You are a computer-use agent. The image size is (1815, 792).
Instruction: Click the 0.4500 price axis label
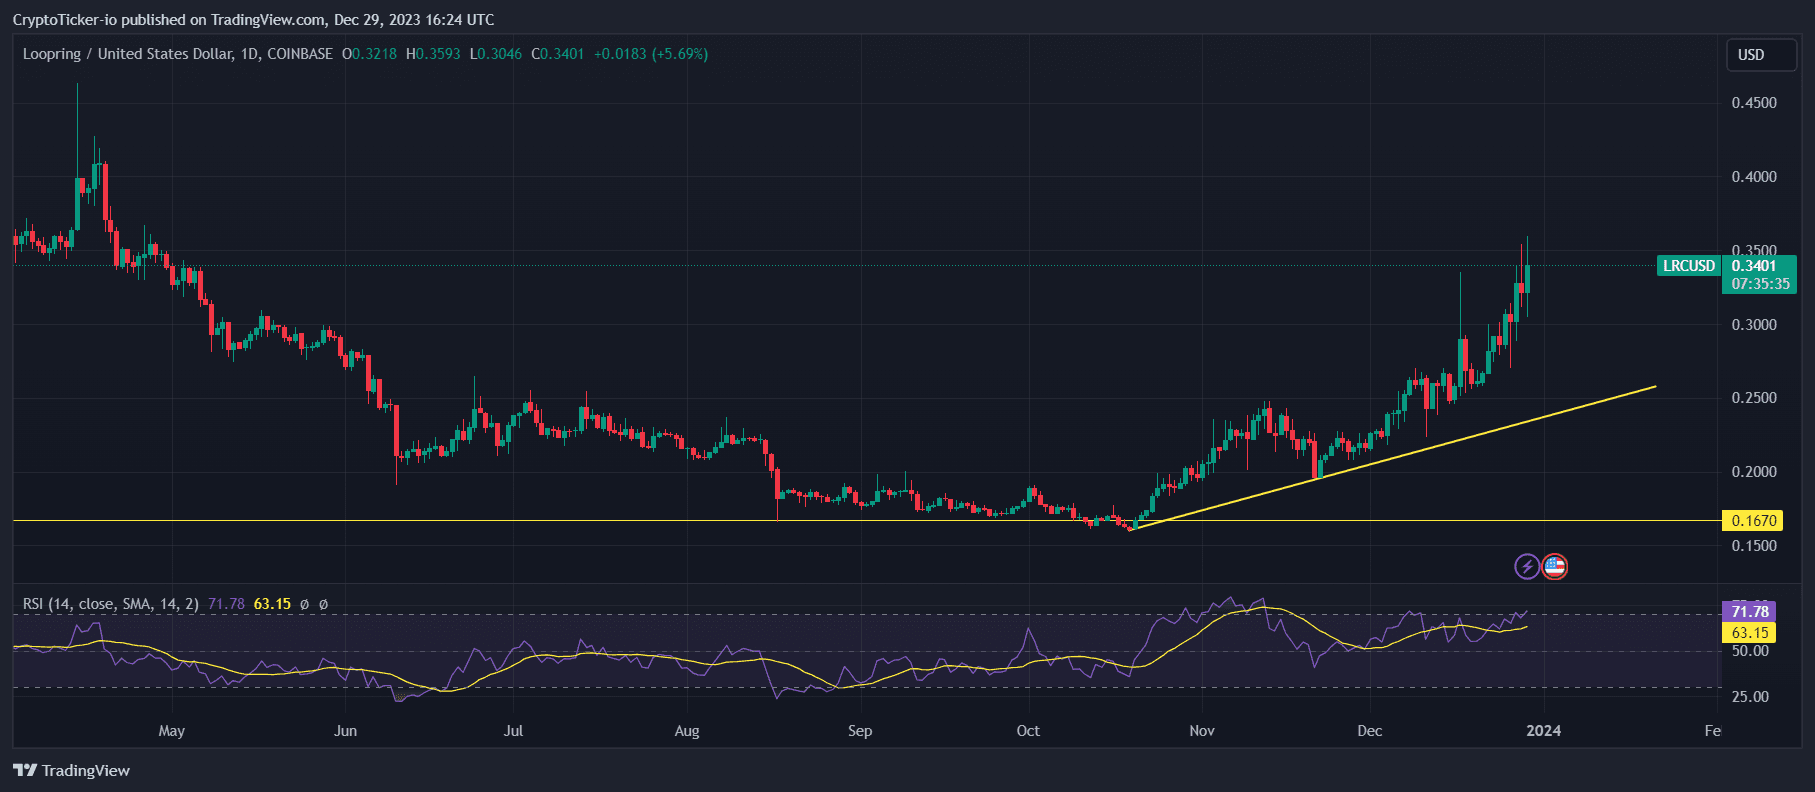tap(1754, 103)
